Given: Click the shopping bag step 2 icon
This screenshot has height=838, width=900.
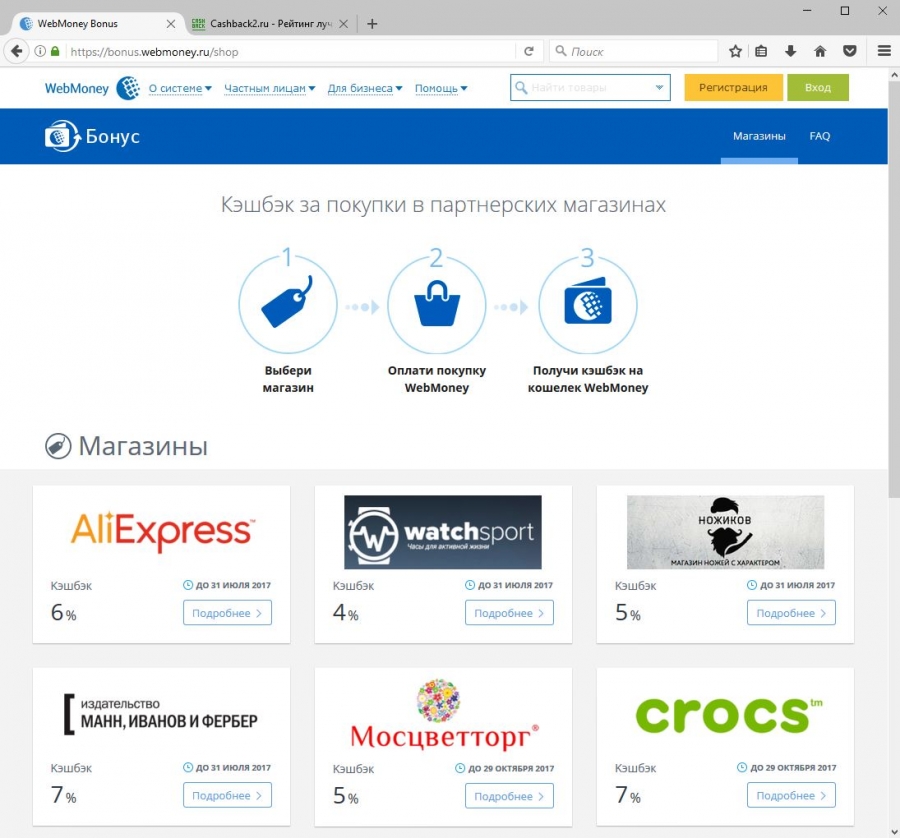Looking at the screenshot, I should point(437,304).
